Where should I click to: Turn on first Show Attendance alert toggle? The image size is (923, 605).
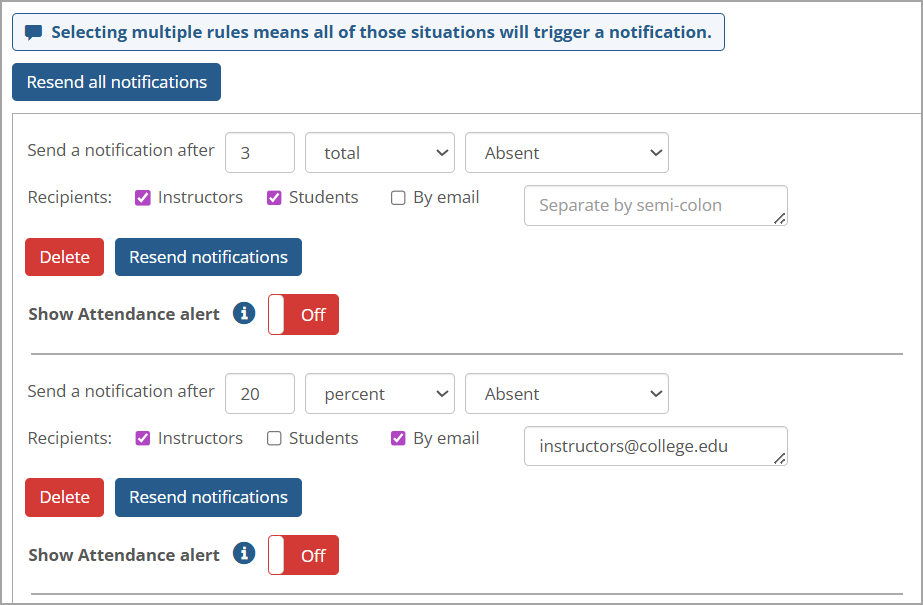tap(303, 314)
